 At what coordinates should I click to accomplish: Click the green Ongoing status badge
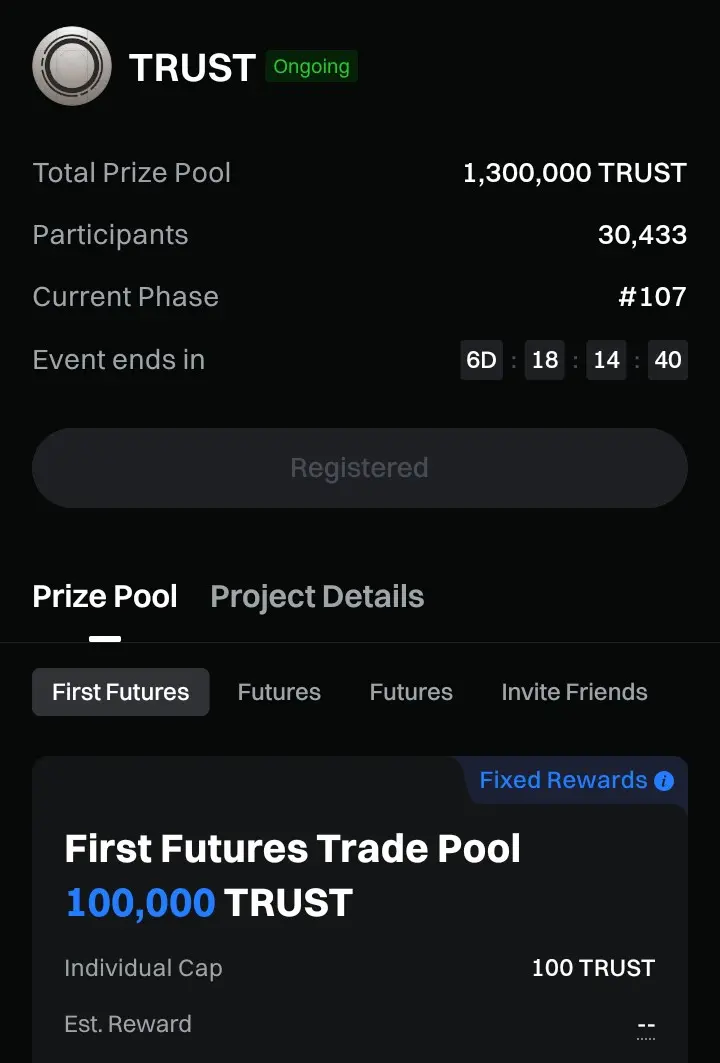[311, 67]
